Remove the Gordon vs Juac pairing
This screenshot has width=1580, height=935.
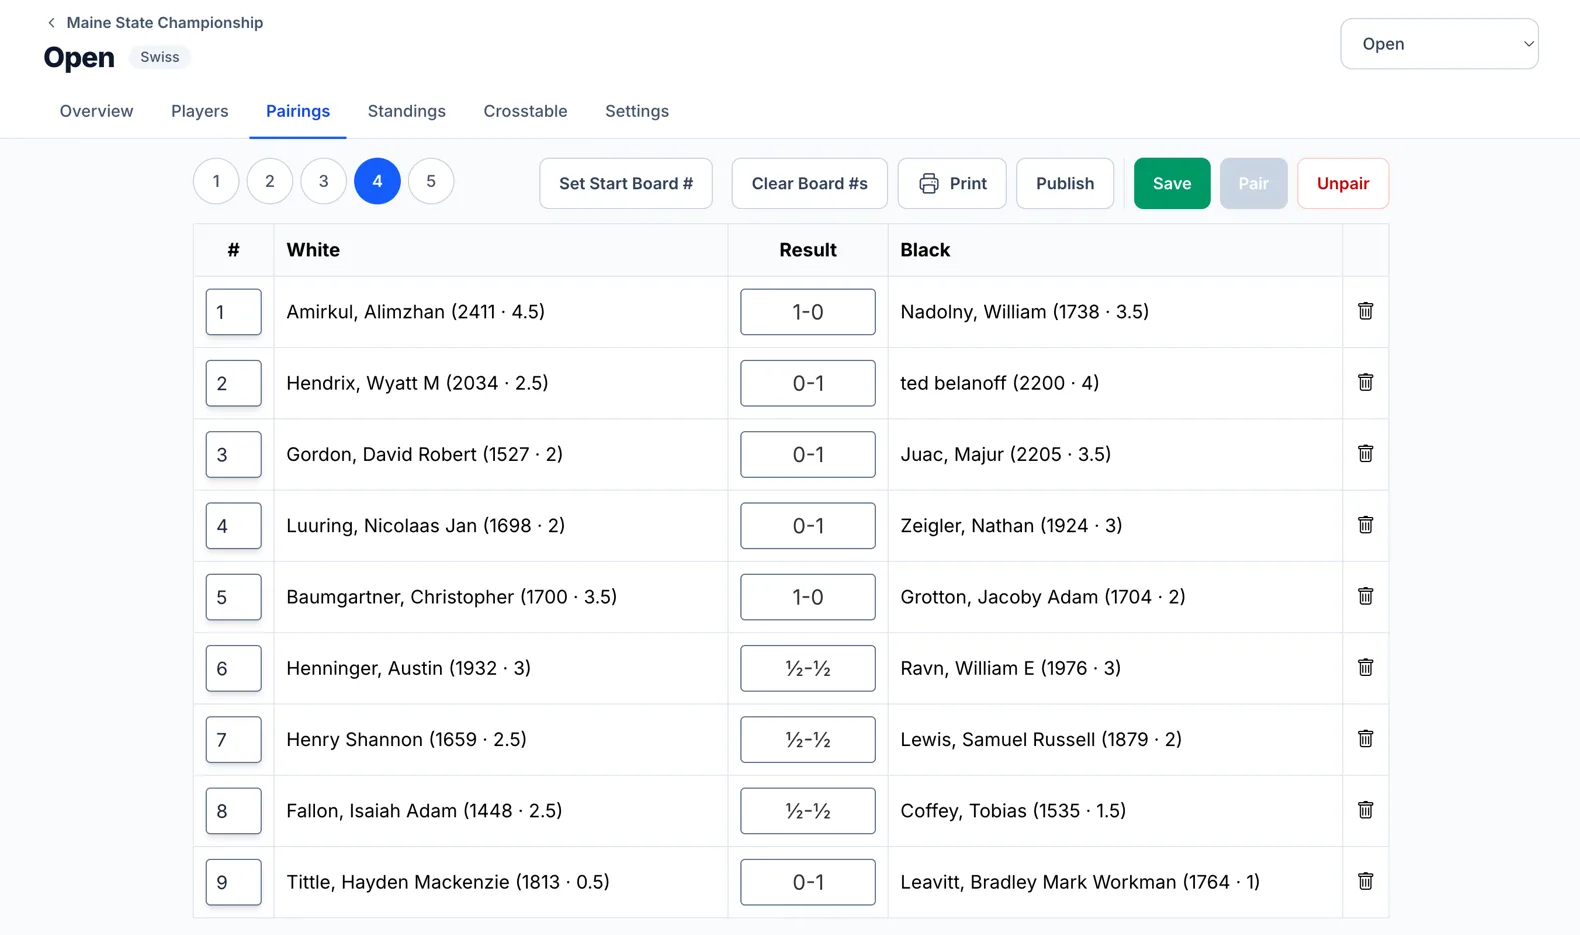pos(1365,453)
